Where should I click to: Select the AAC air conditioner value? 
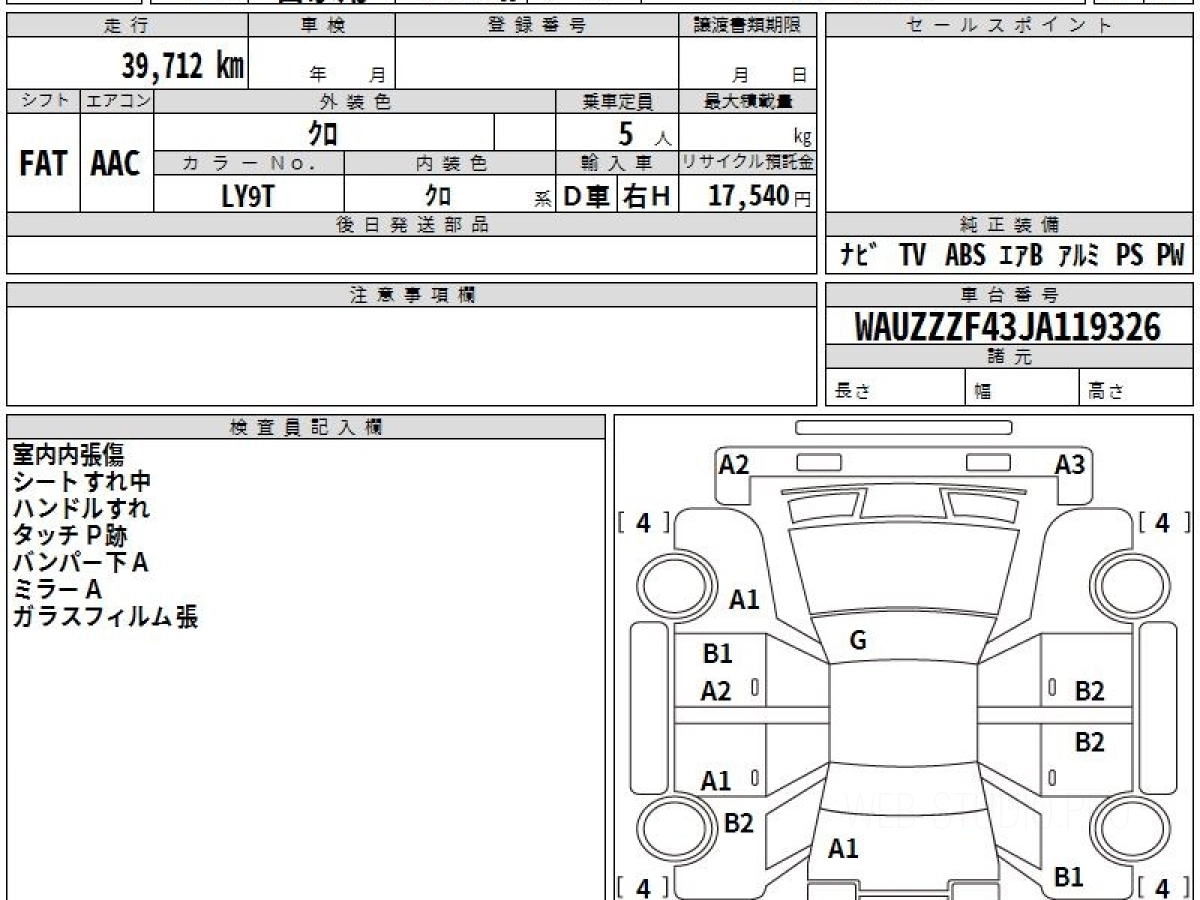pos(116,164)
